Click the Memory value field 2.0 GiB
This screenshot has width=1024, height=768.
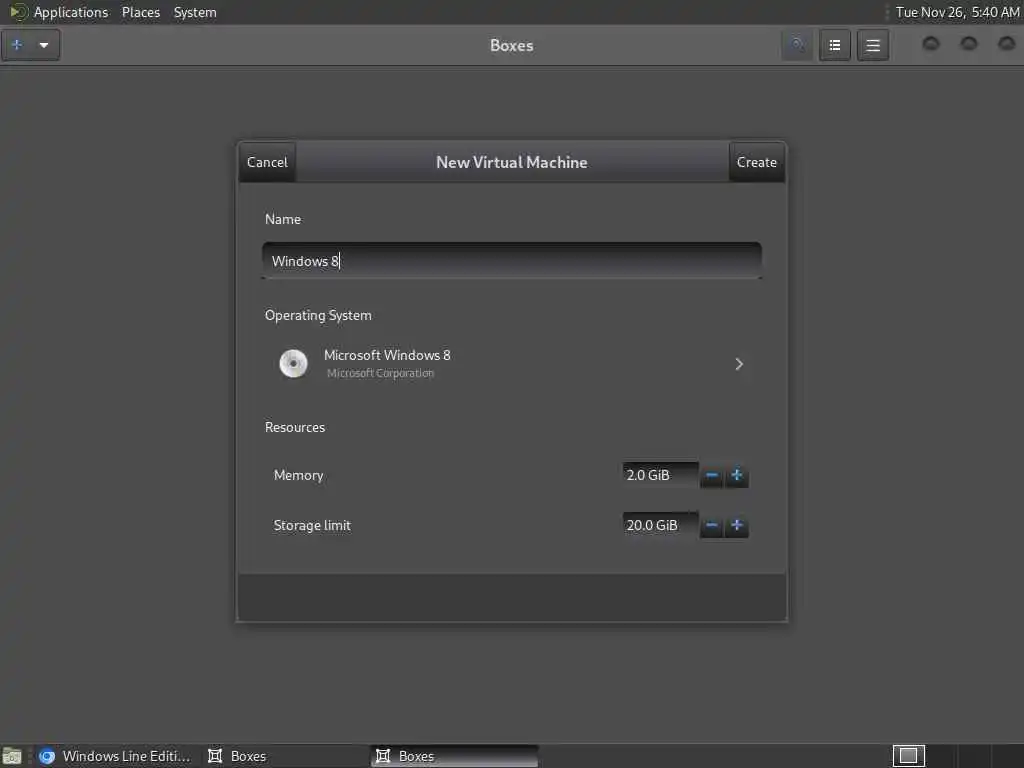(x=660, y=475)
